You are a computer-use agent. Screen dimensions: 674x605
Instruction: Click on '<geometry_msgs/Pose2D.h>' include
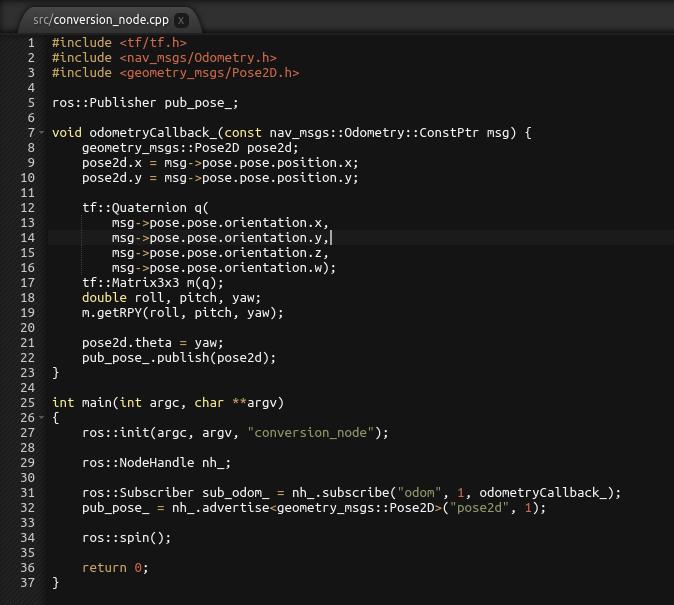pyautogui.click(x=209, y=73)
